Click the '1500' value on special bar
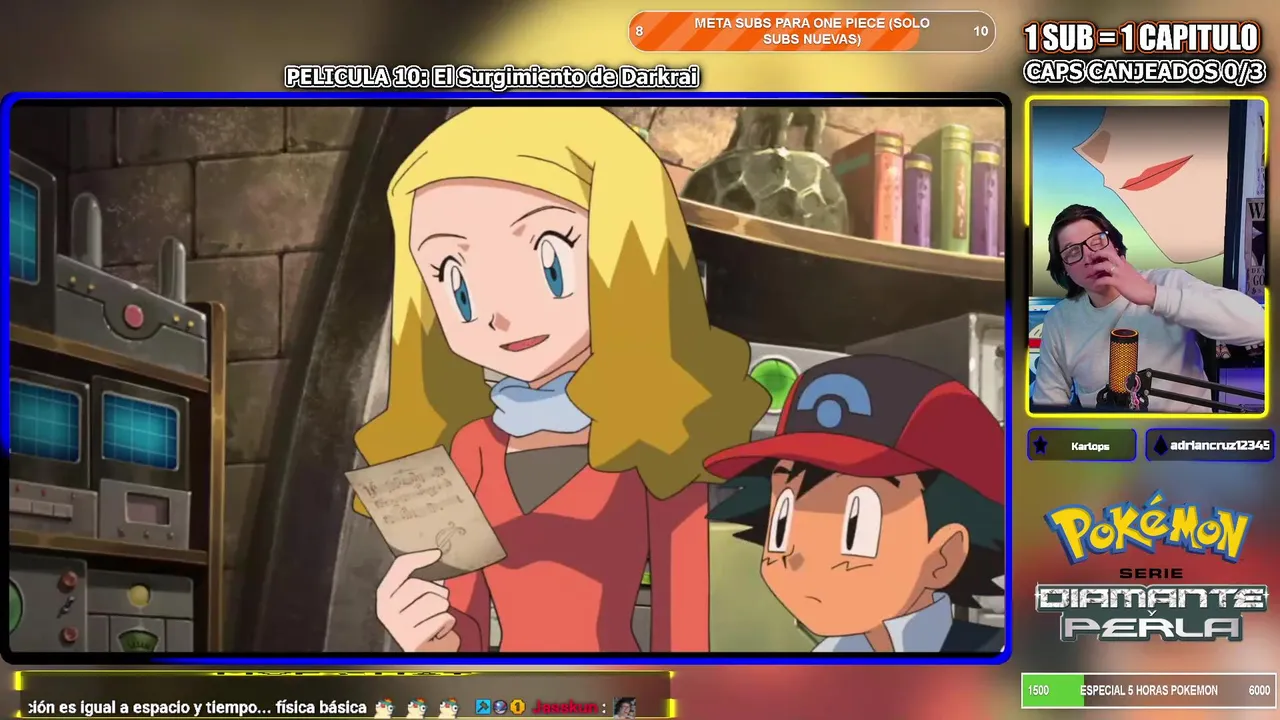Screen dimensions: 1280x720 point(1039,691)
